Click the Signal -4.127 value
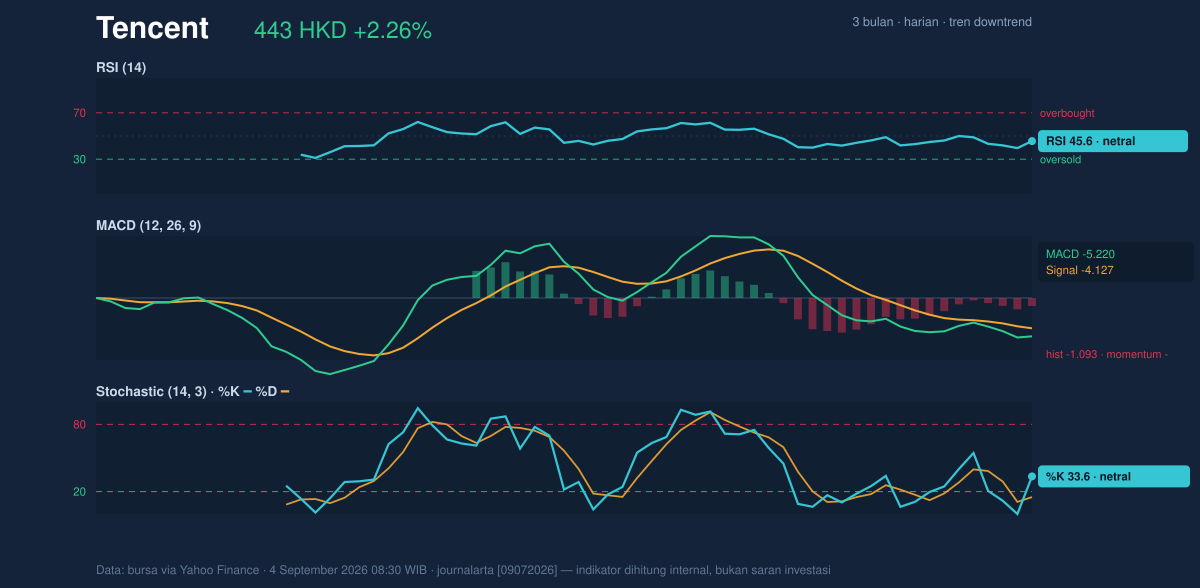The height and width of the screenshot is (588, 1200). [x=1080, y=270]
